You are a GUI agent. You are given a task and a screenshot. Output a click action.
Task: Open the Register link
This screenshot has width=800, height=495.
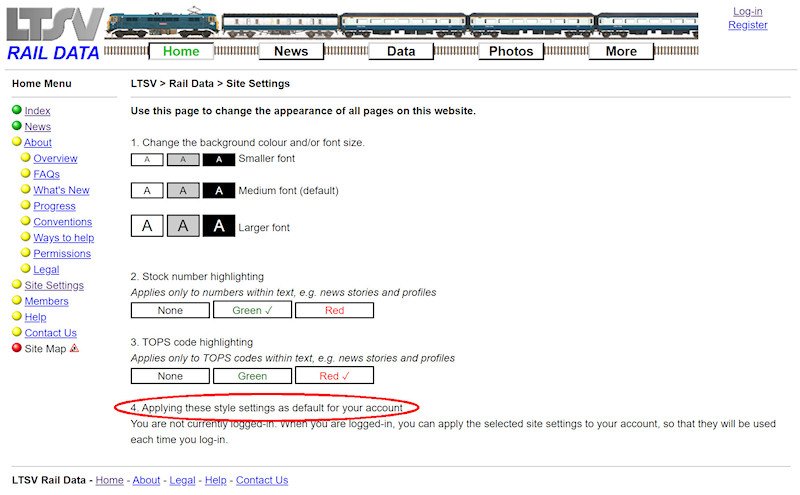747,25
